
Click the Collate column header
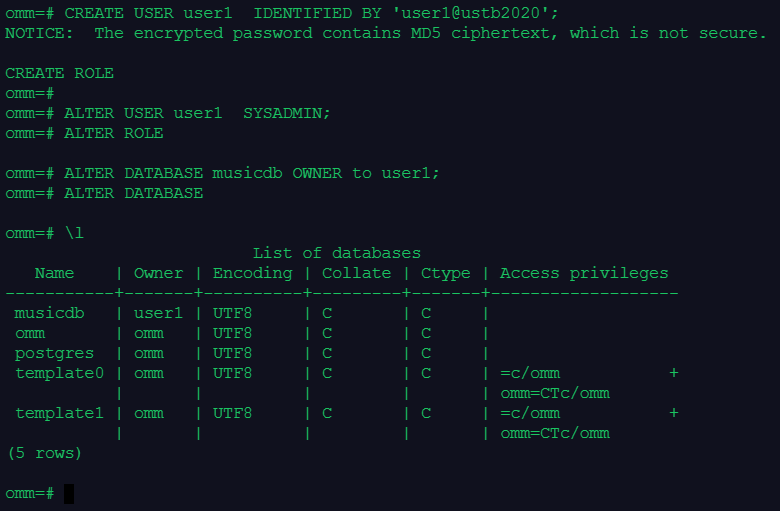point(356,273)
